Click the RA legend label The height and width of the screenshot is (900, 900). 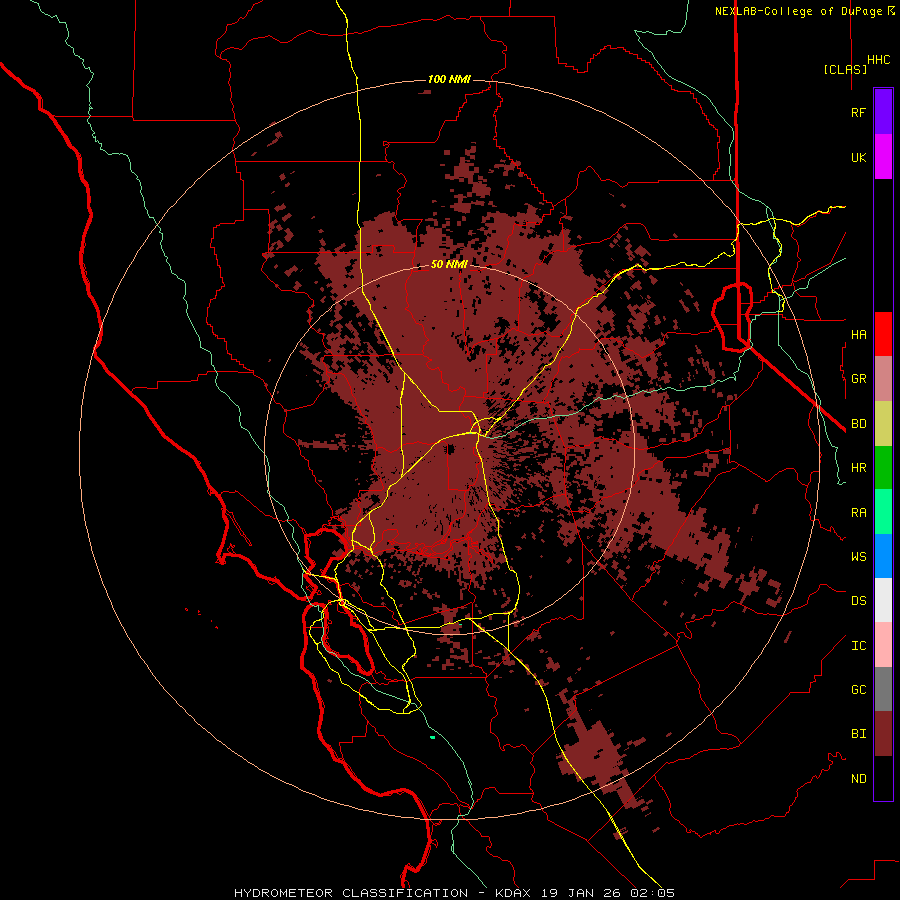tap(858, 513)
